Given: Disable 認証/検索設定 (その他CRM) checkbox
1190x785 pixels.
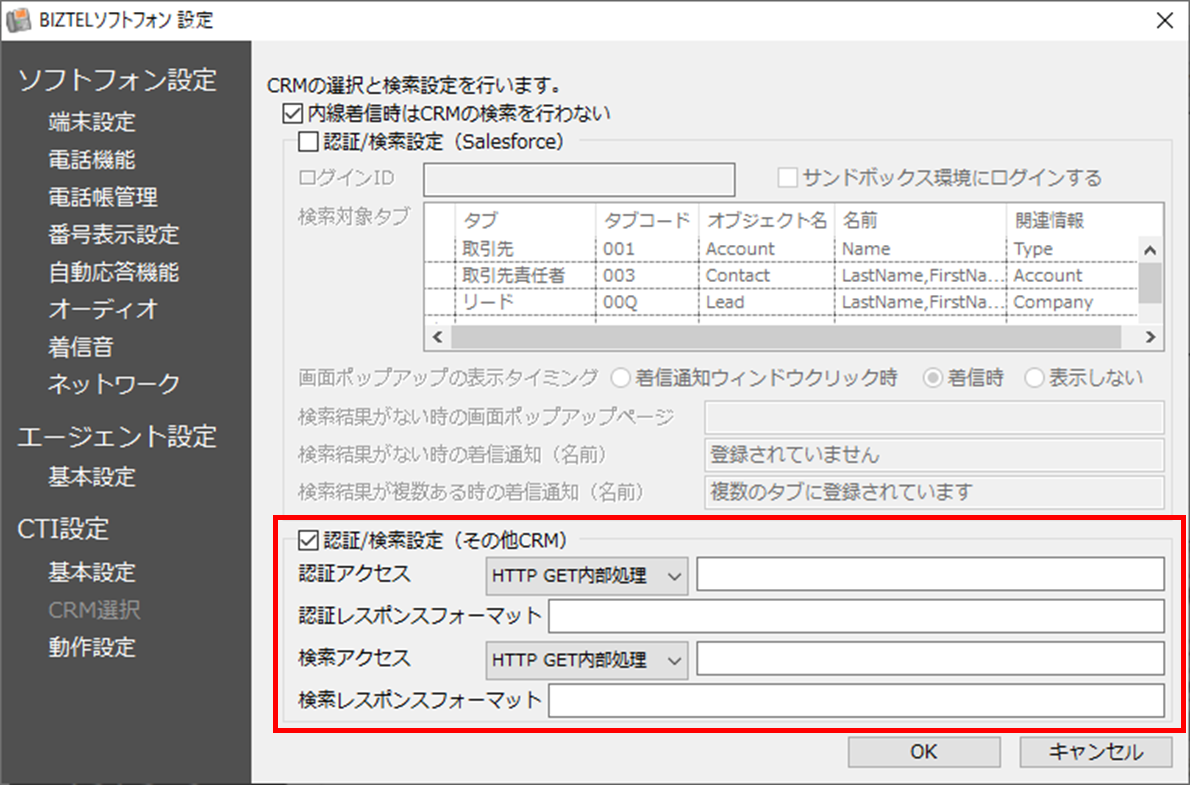Looking at the screenshot, I should [308, 542].
